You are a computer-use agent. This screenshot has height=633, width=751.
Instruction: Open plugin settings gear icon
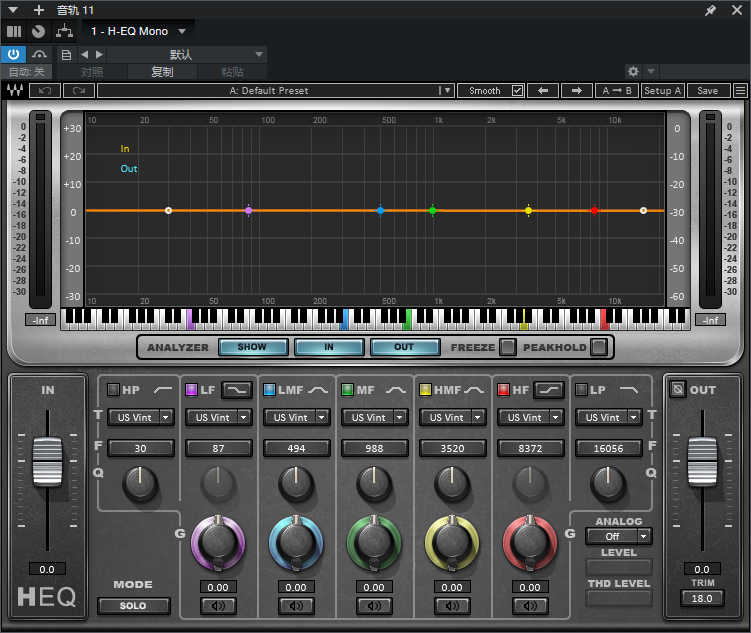coord(633,72)
